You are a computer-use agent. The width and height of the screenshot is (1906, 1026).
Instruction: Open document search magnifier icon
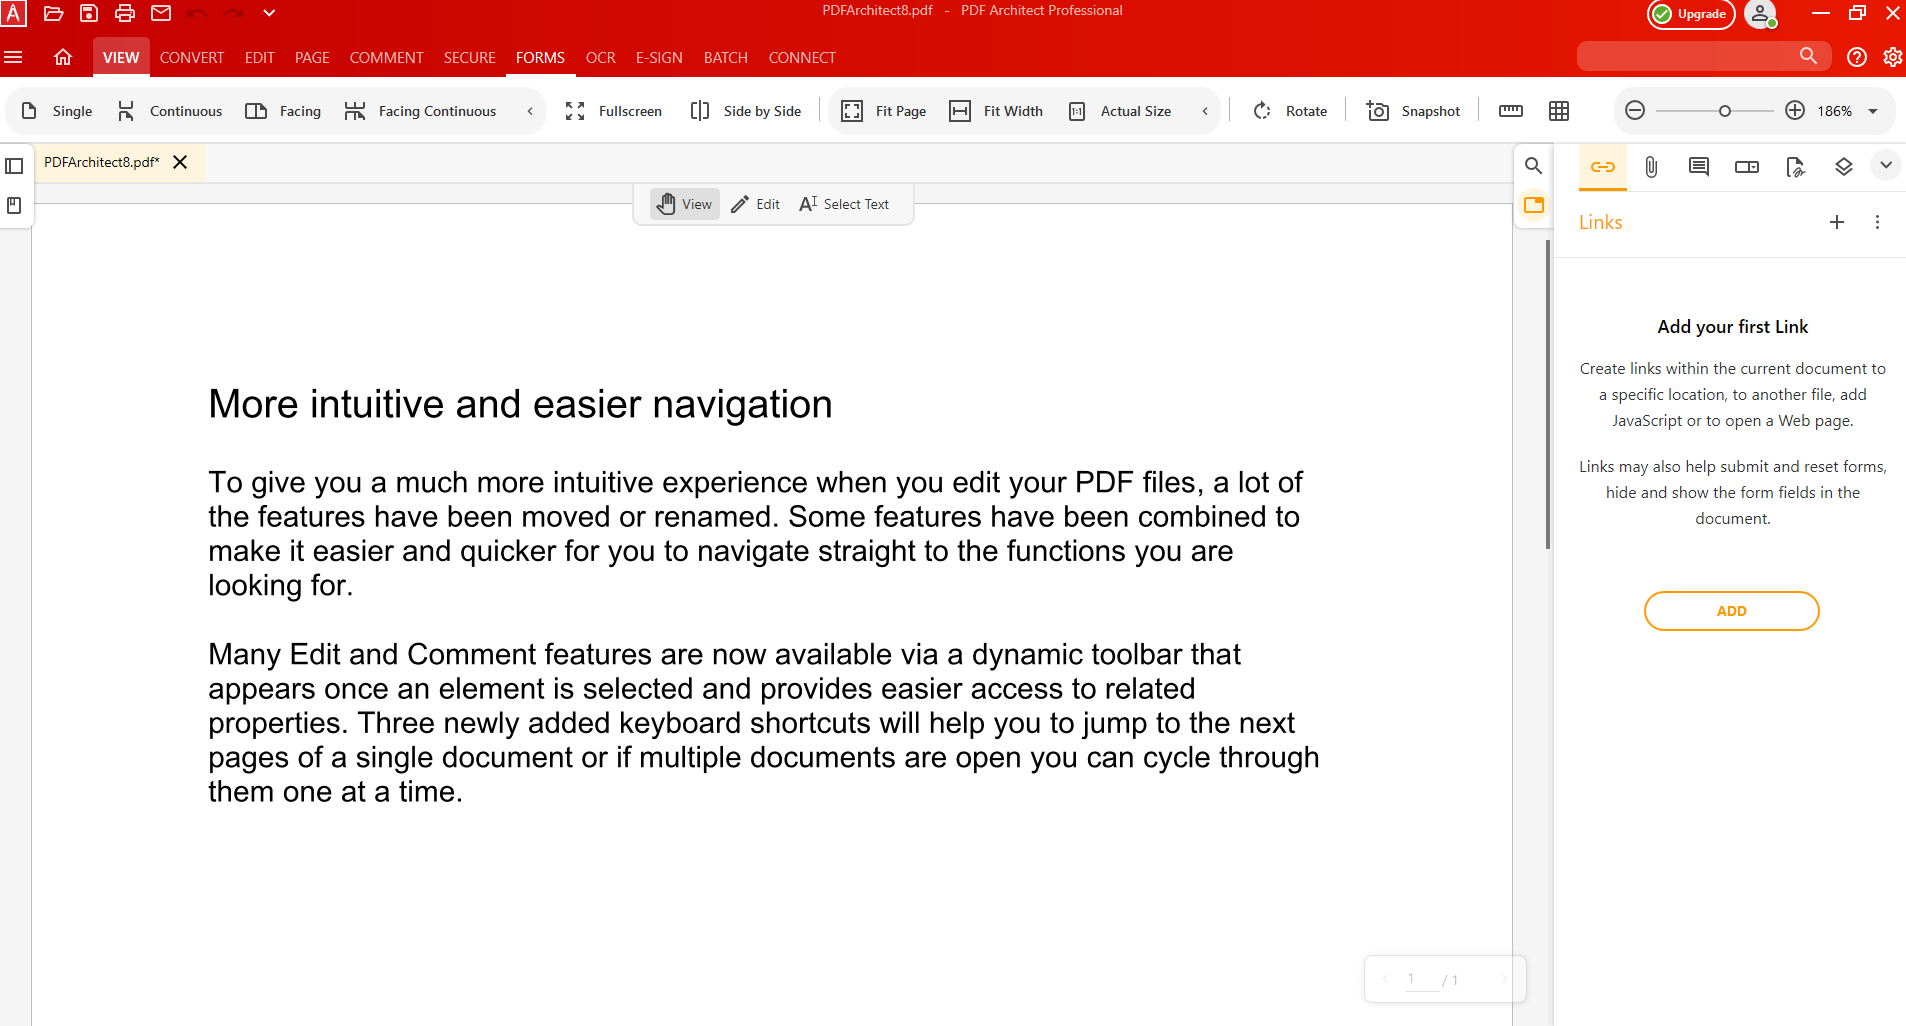pos(1533,166)
